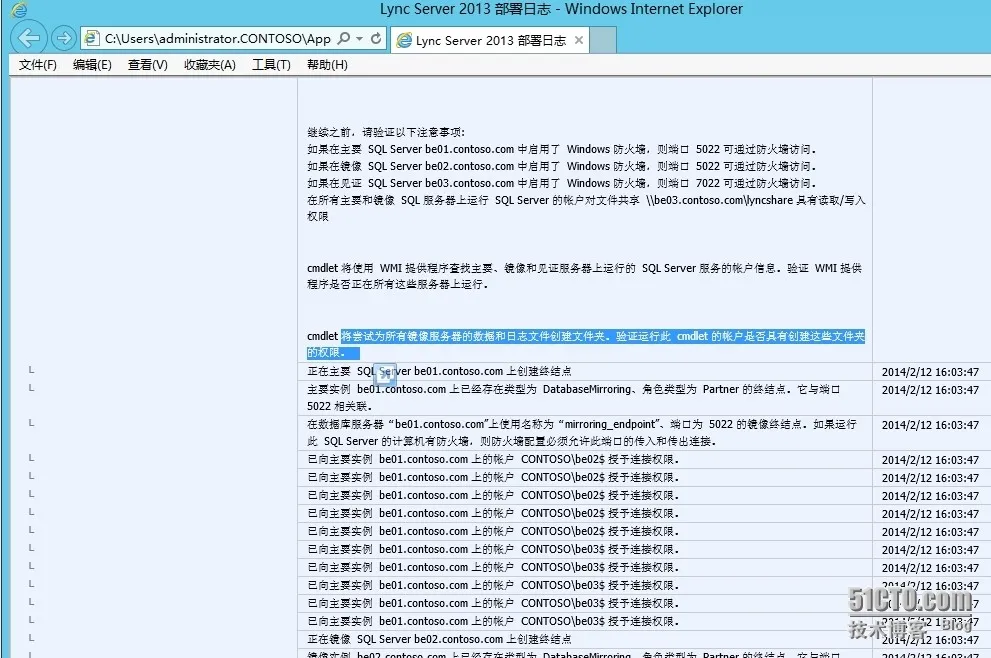Click the tree marker beside 正在主要 SQL Server row
The width and height of the screenshot is (991, 658).
tap(31, 370)
